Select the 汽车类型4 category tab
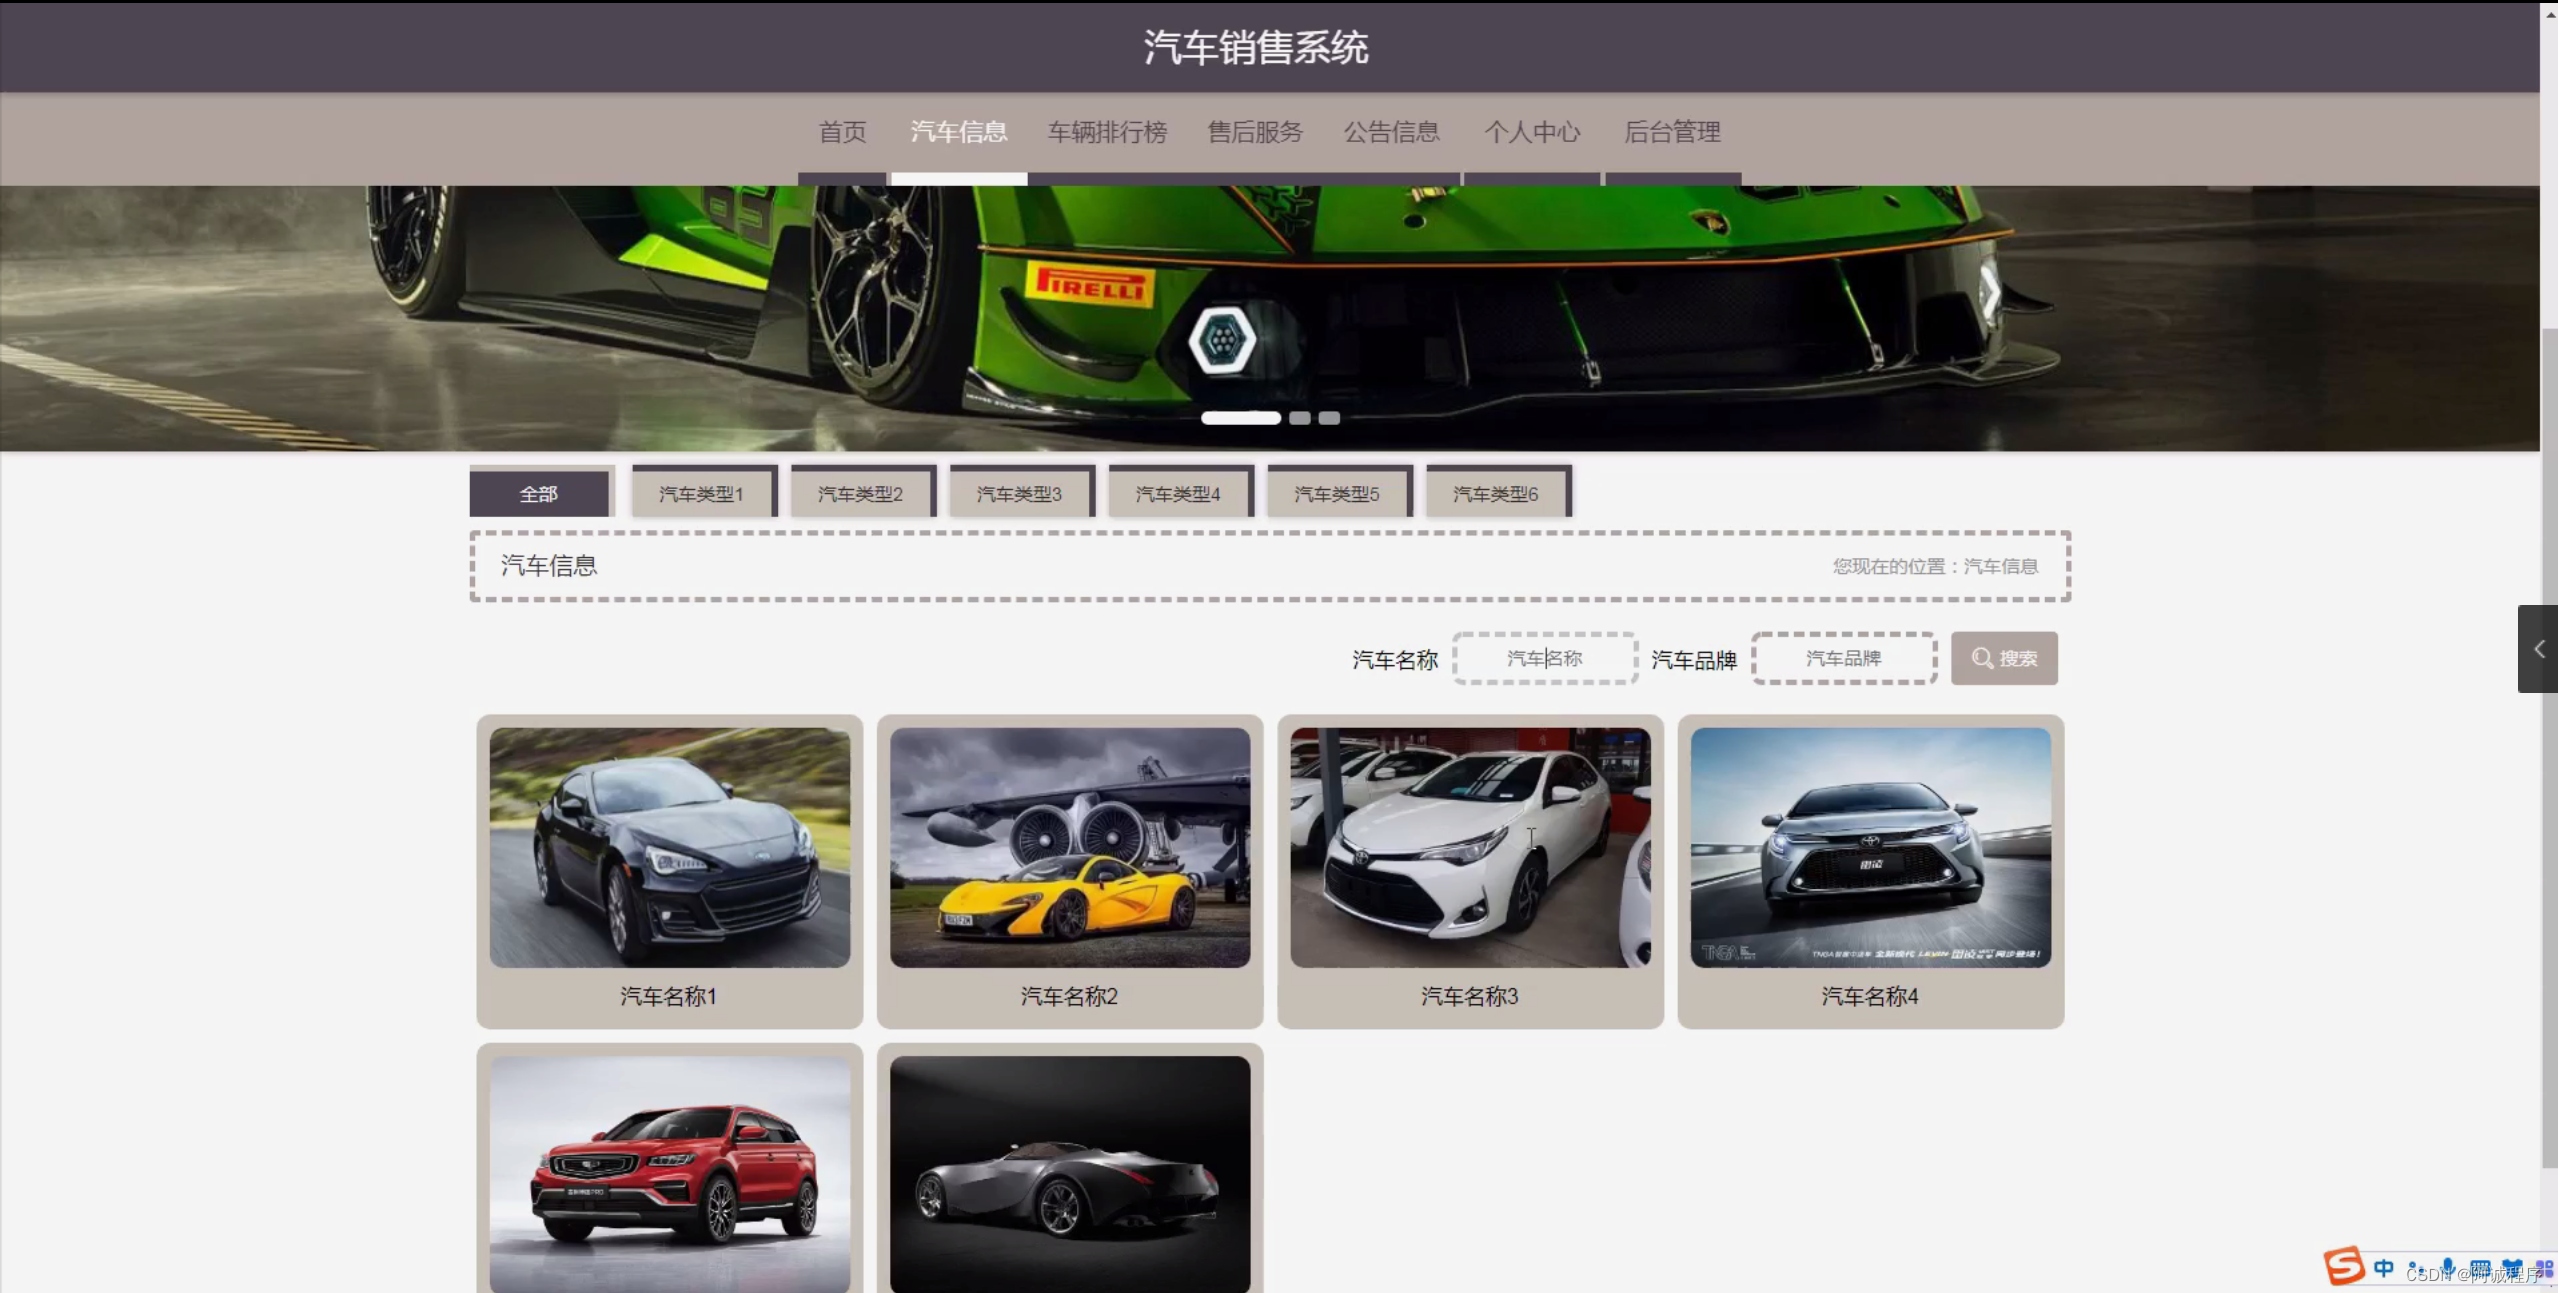Image resolution: width=2558 pixels, height=1293 pixels. pyautogui.click(x=1178, y=493)
